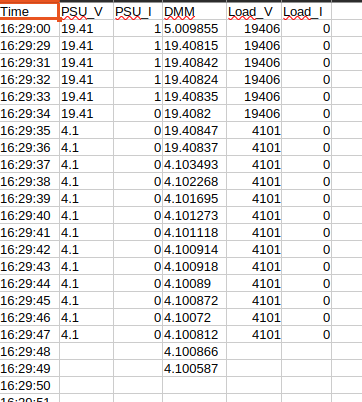Click the DMM reading 4.100872
This screenshot has width=362, height=402.
195,301
